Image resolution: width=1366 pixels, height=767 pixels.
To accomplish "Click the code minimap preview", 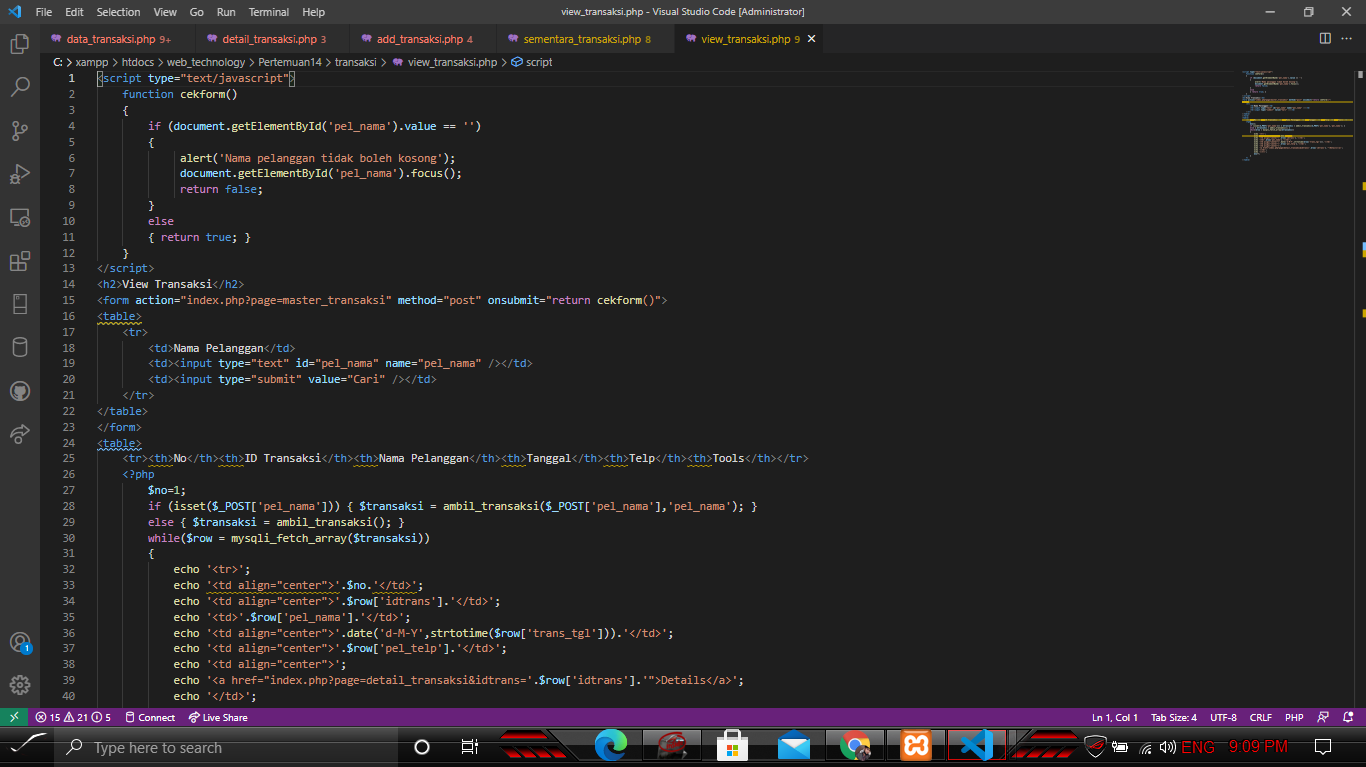I will (1298, 115).
